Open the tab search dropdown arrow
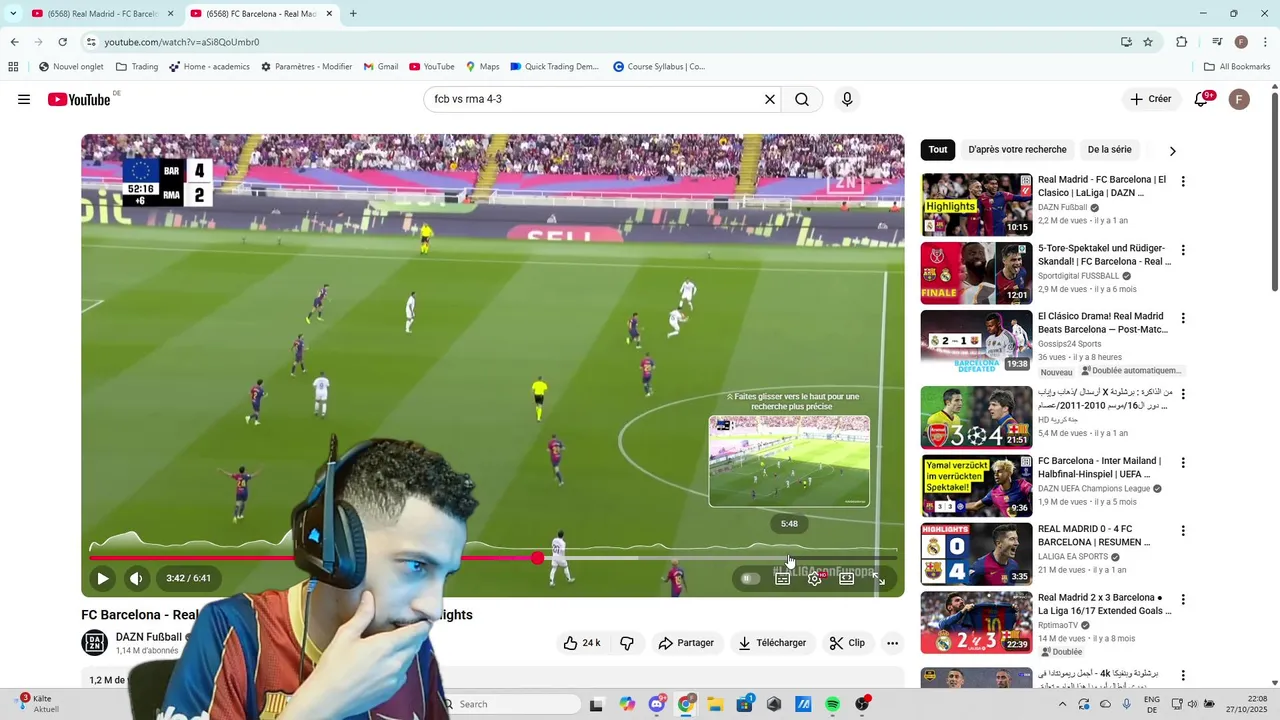The height and width of the screenshot is (720, 1280). pyautogui.click(x=13, y=14)
